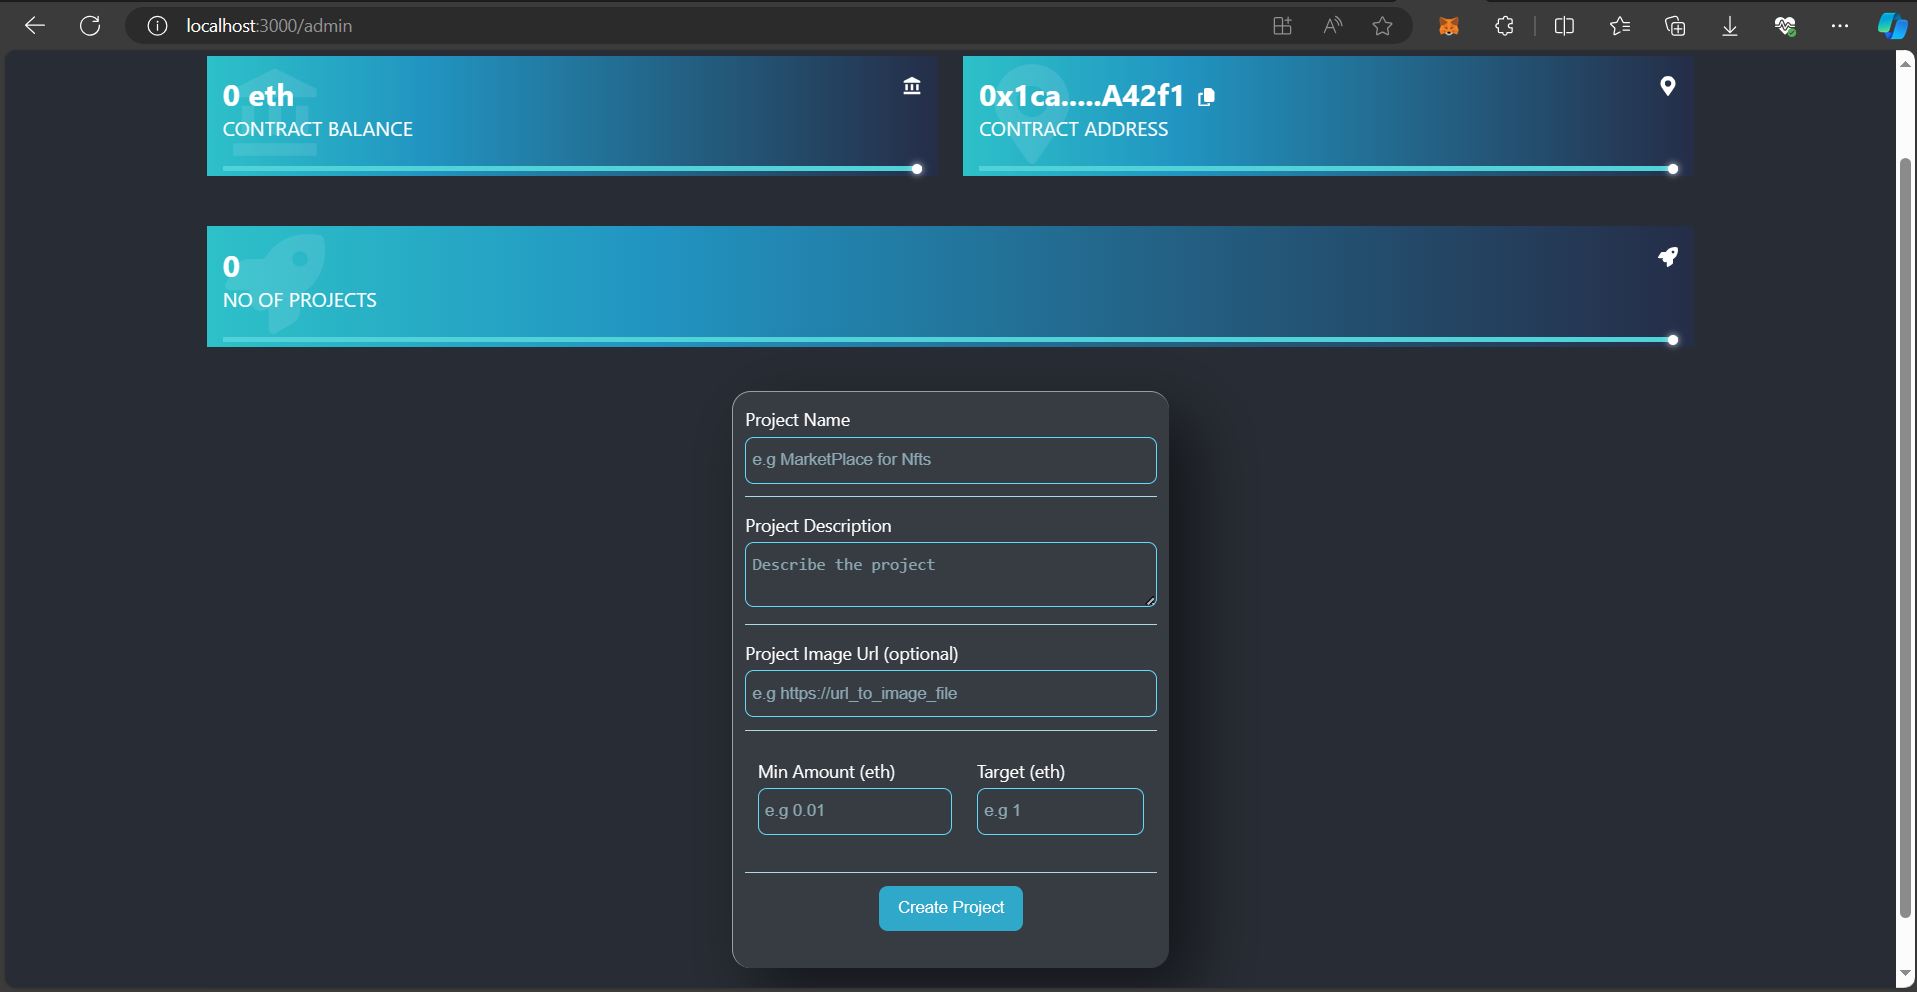Open browser Downloads
The width and height of the screenshot is (1917, 992).
pos(1729,26)
